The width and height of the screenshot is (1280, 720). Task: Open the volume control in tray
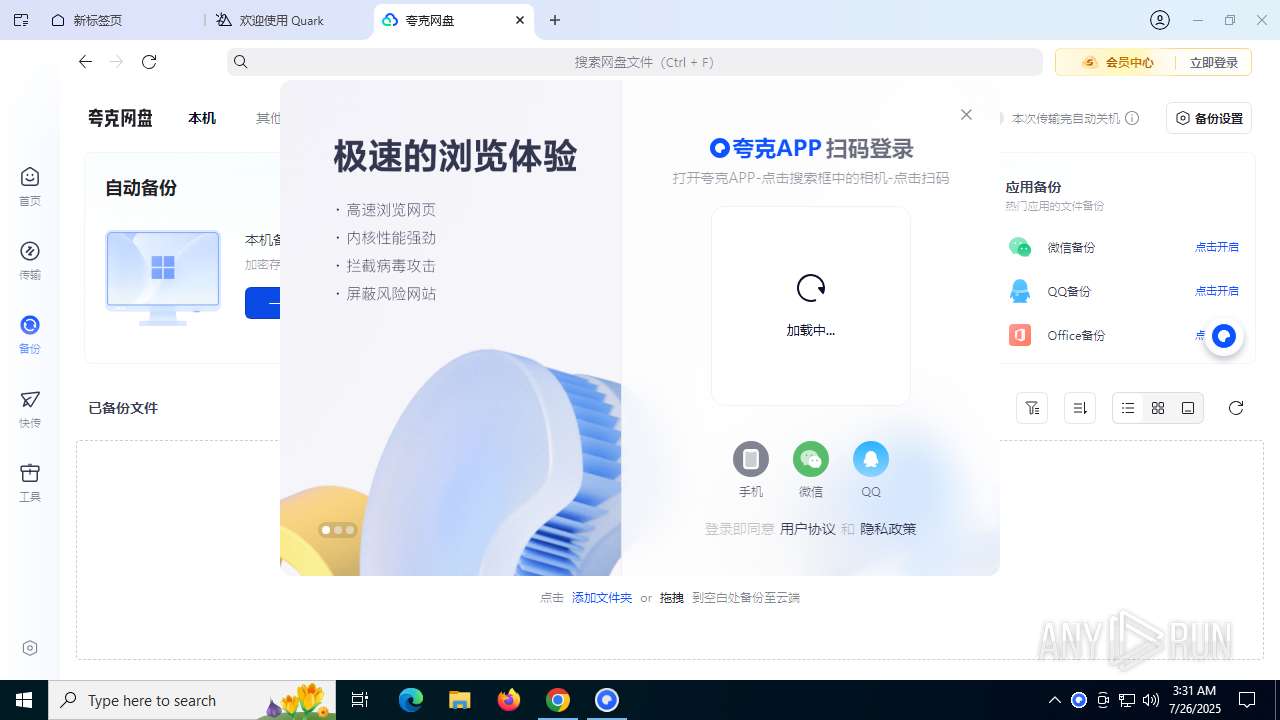[x=1151, y=700]
